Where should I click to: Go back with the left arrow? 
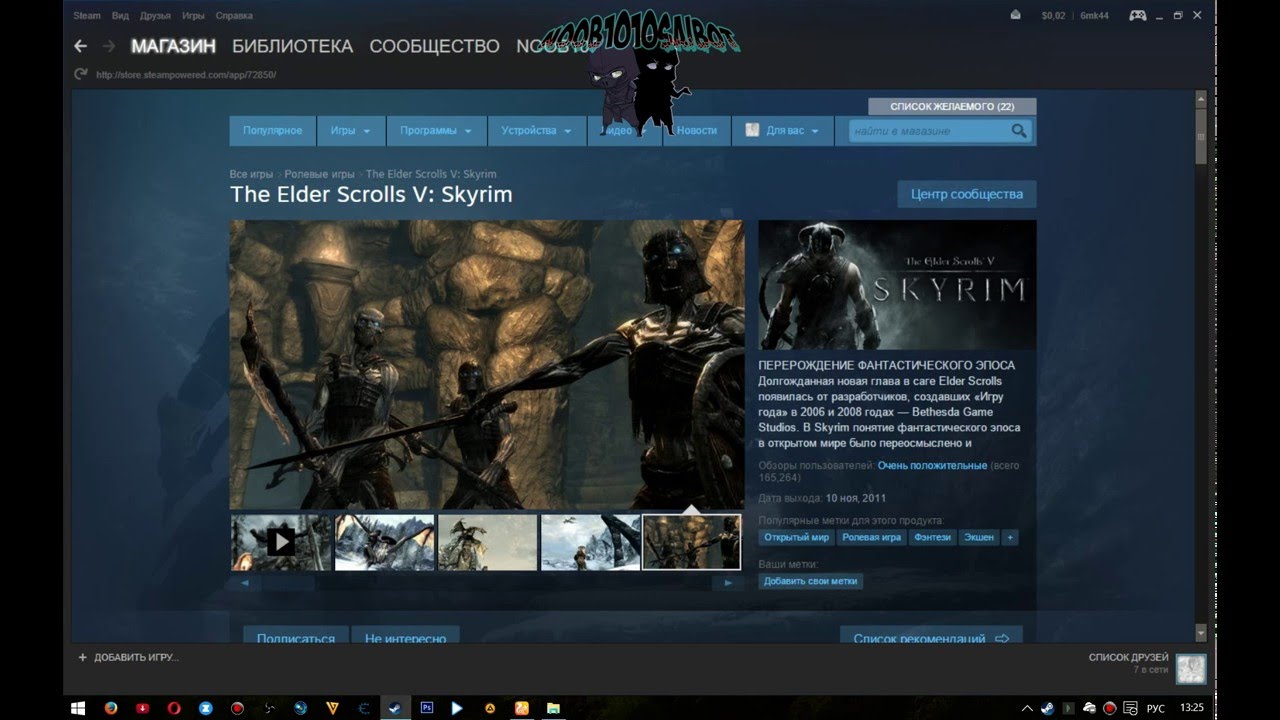click(x=81, y=46)
